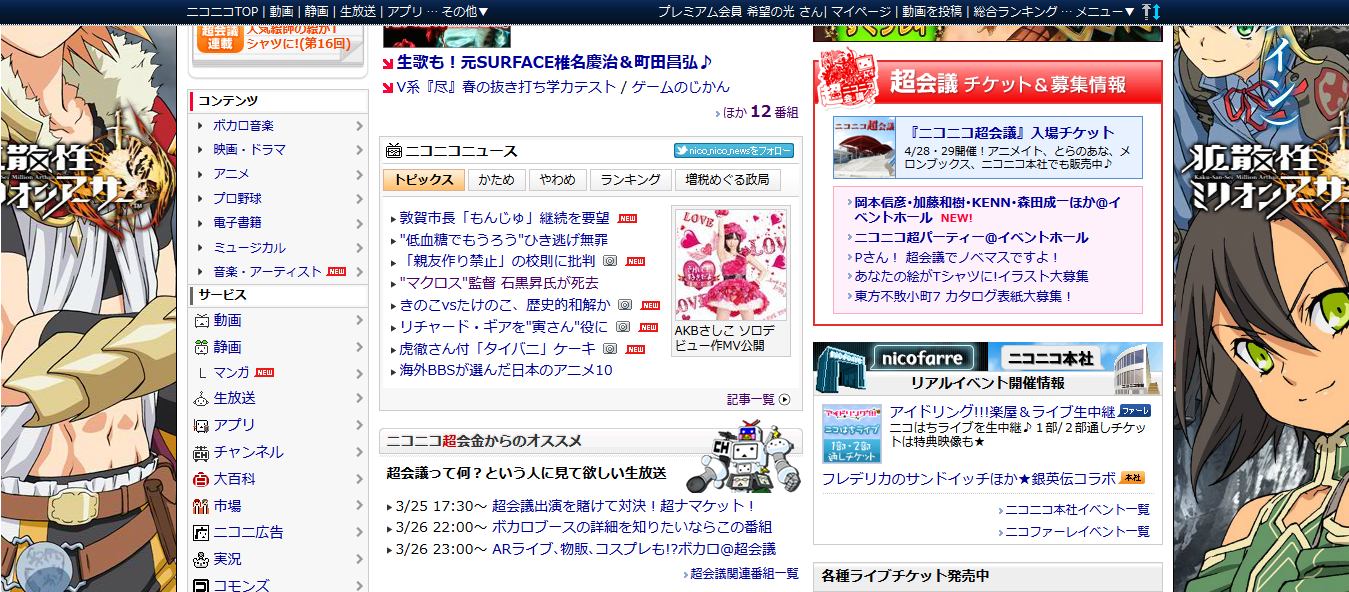Click the ニコニコ超会議 ticket thumbnail image
1349x592 pixels.
click(x=865, y=147)
